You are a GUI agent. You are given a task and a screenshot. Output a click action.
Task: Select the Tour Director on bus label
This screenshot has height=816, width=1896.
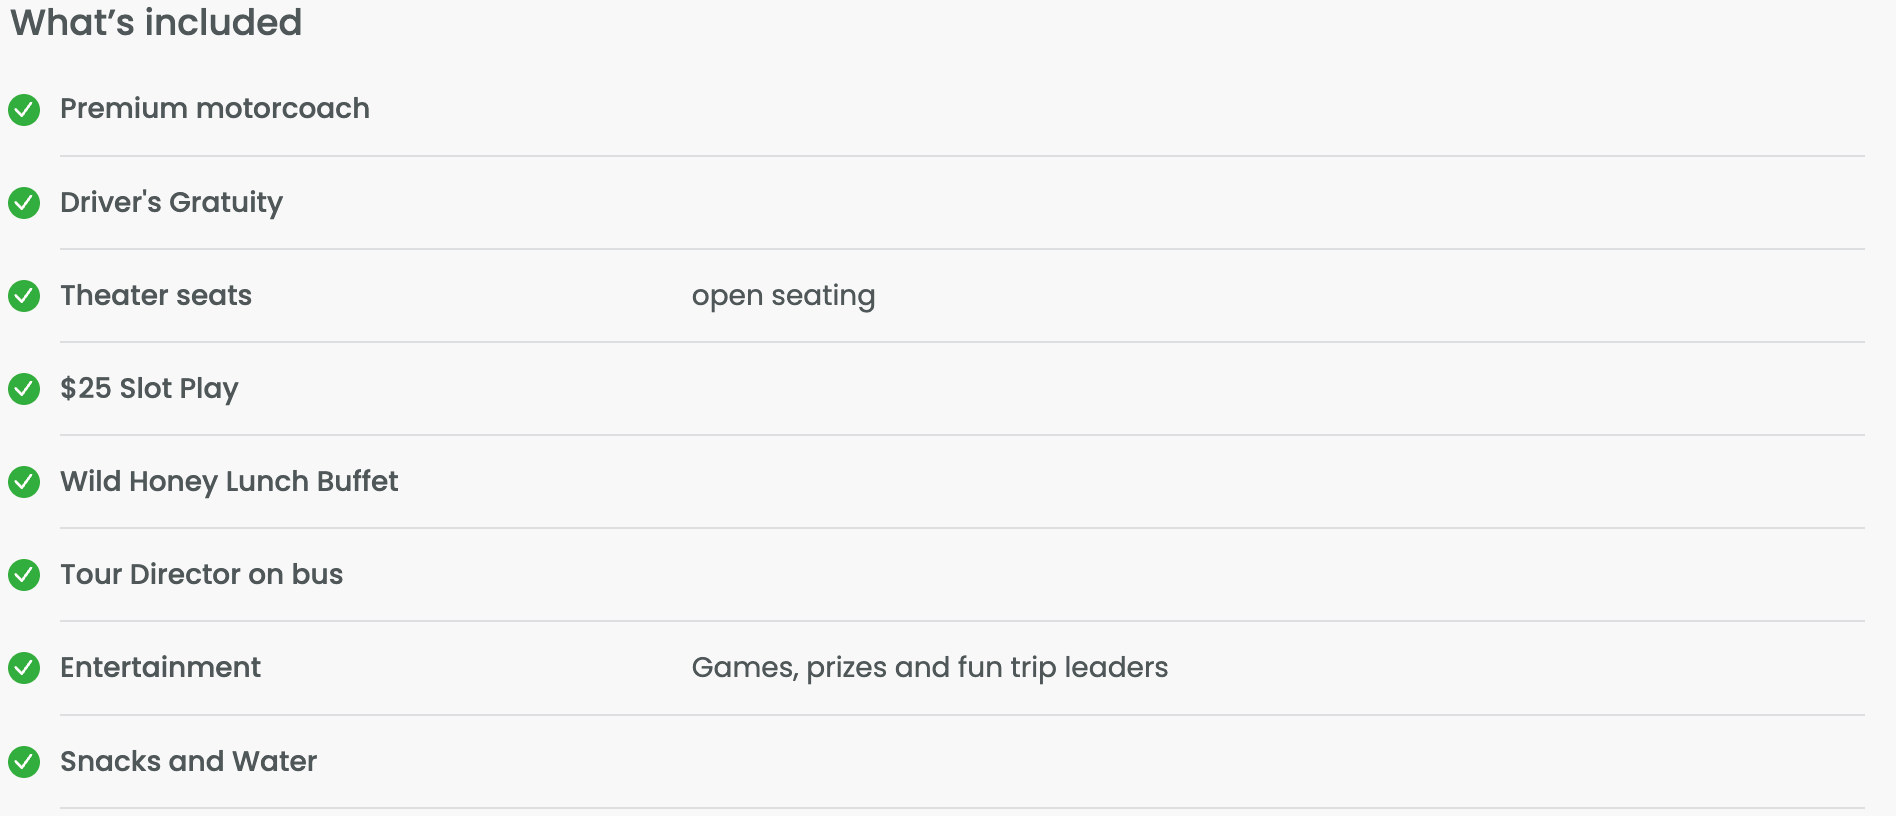coord(201,574)
